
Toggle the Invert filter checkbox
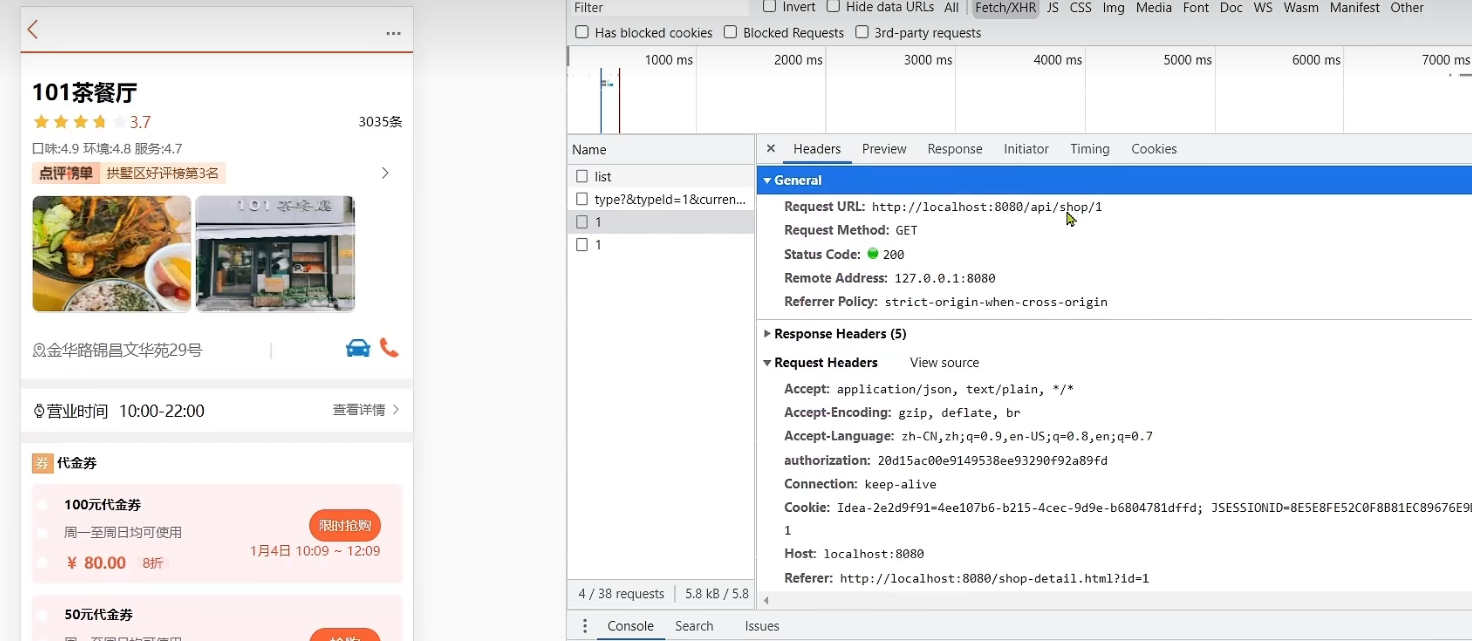pyautogui.click(x=769, y=7)
